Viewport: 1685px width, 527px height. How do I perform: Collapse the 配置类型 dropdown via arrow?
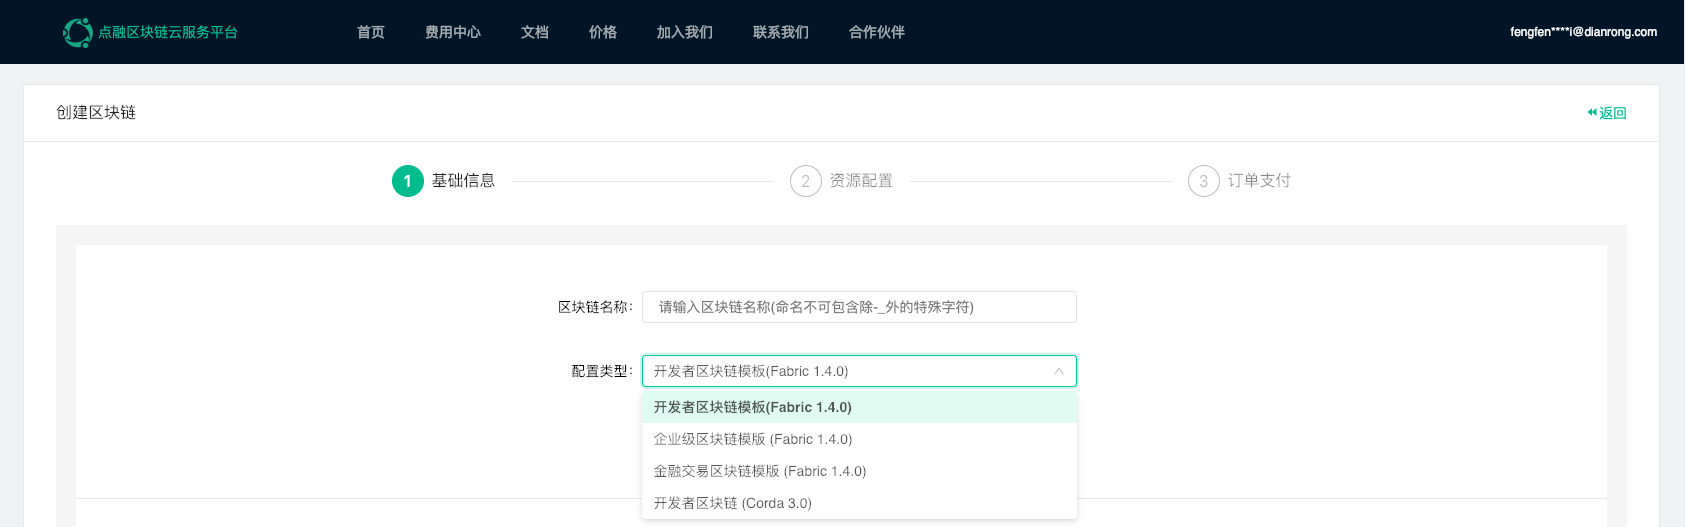[x=1058, y=371]
